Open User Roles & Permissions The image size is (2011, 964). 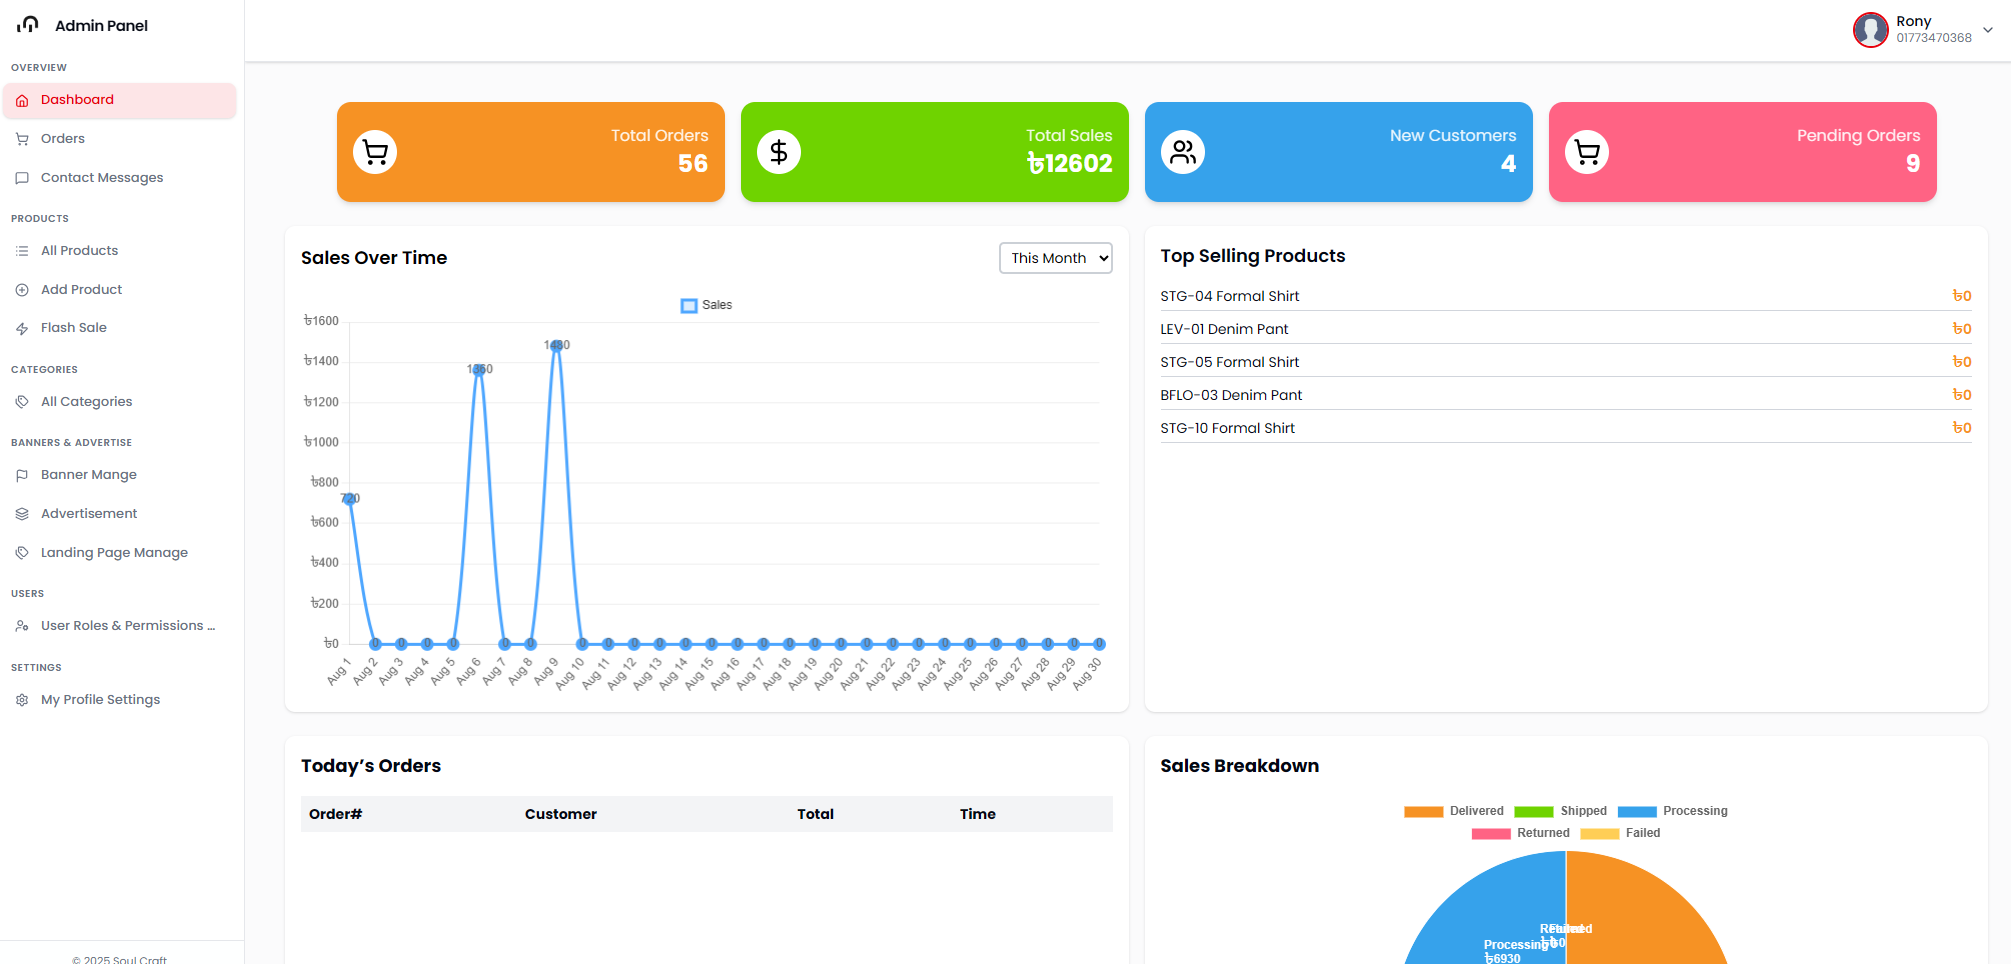120,626
